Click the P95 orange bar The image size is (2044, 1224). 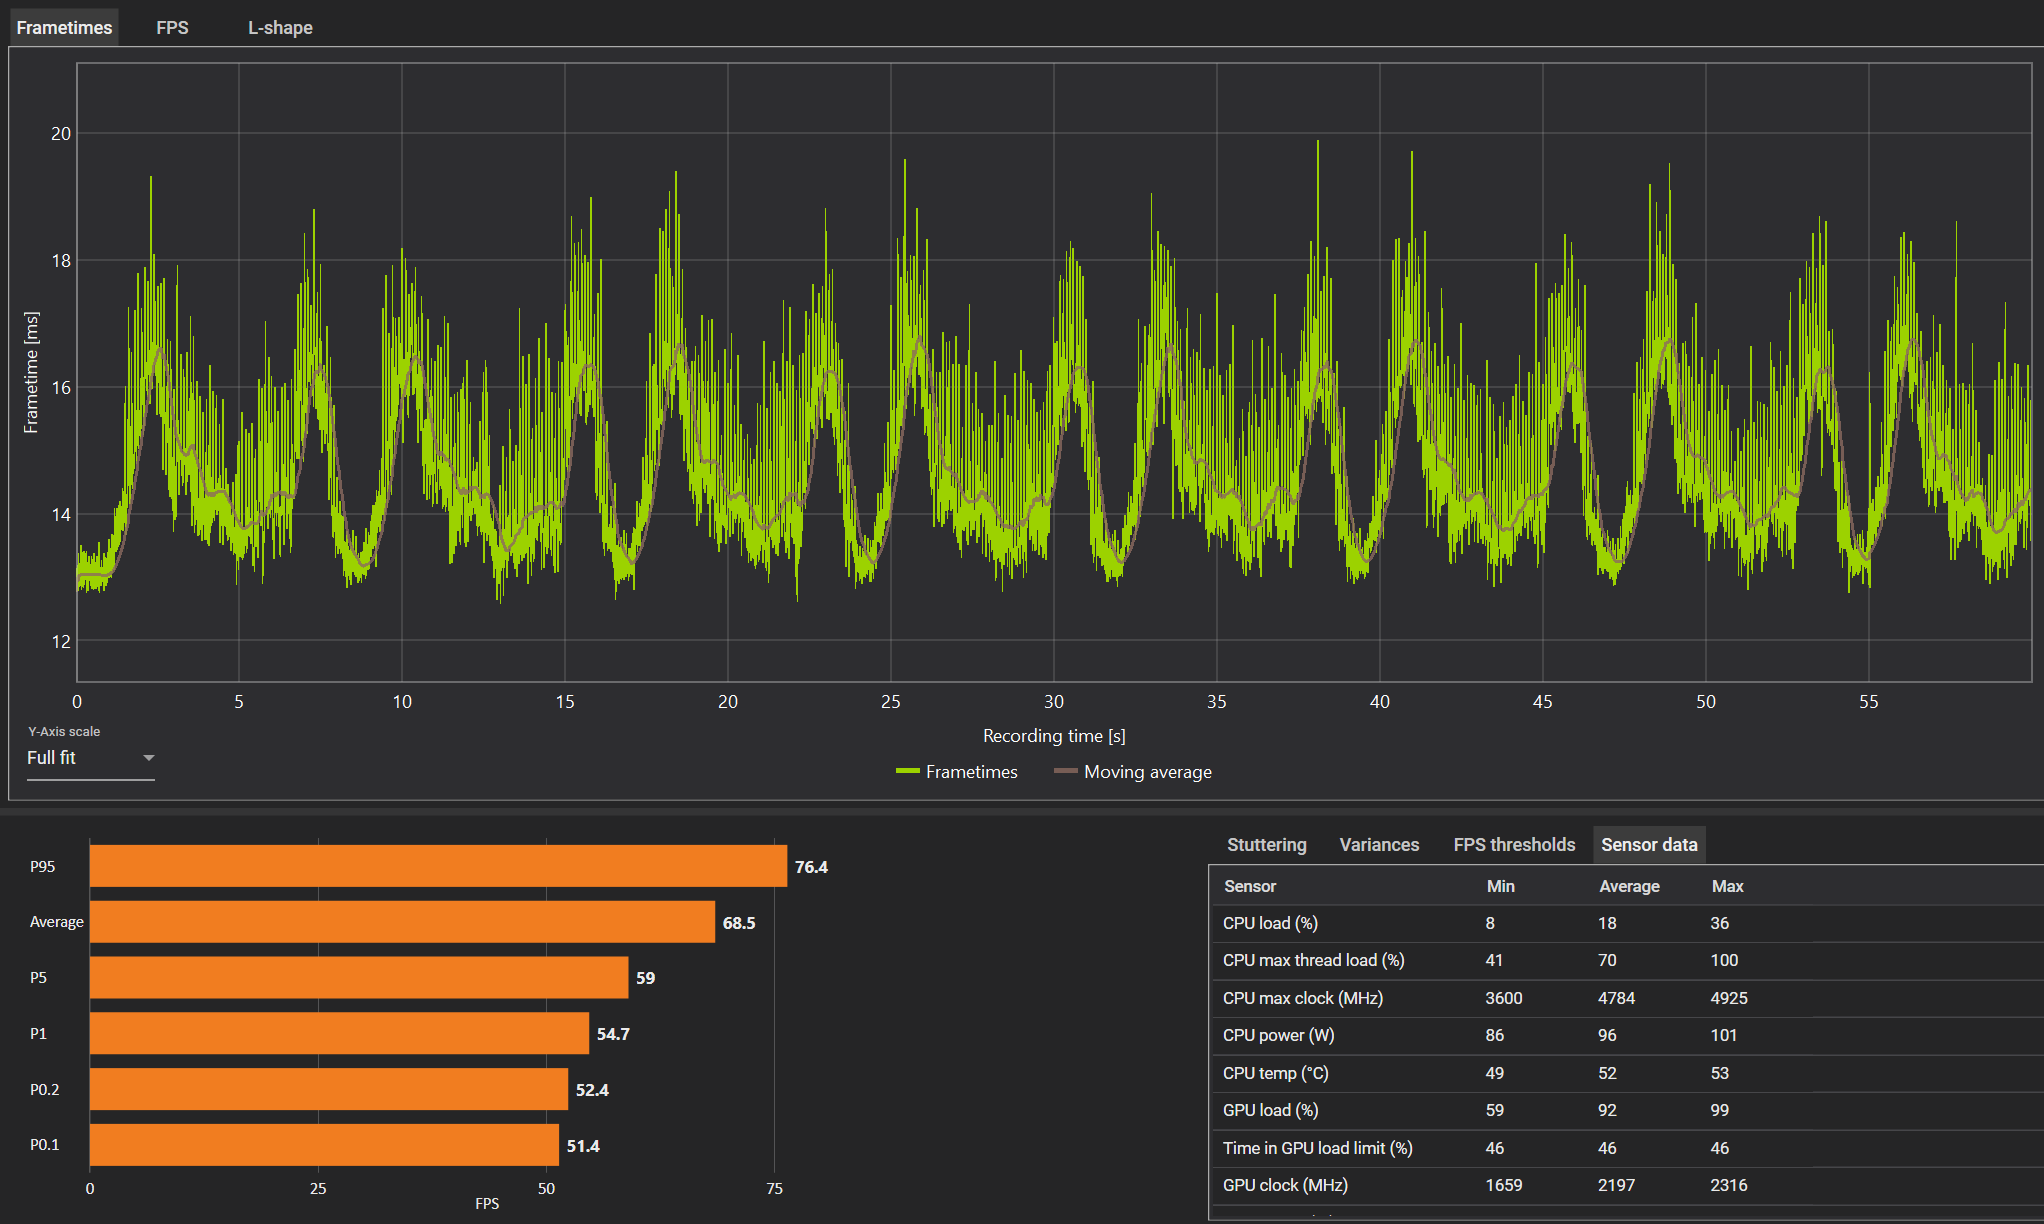click(x=438, y=866)
